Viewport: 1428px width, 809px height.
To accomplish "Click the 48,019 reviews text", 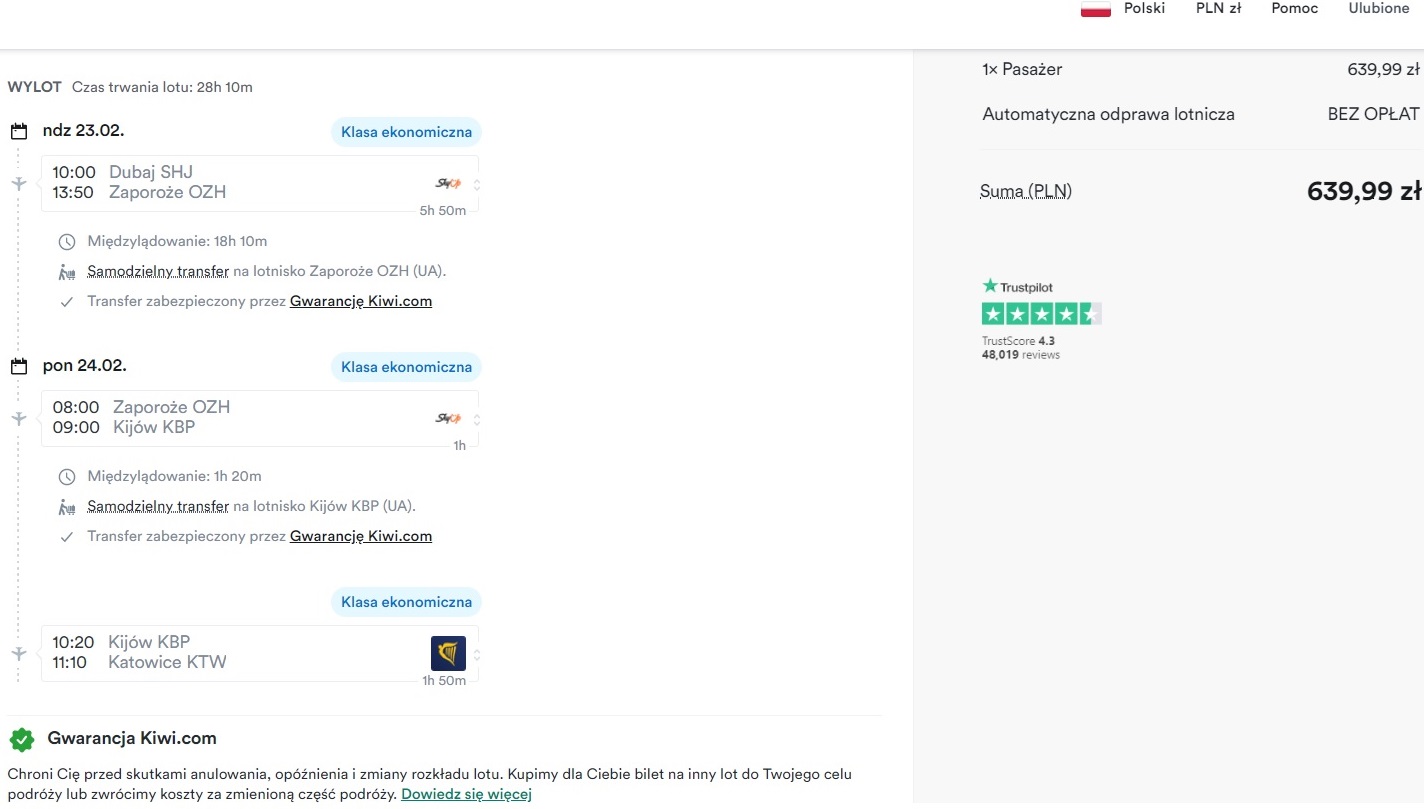I will click(x=1021, y=355).
